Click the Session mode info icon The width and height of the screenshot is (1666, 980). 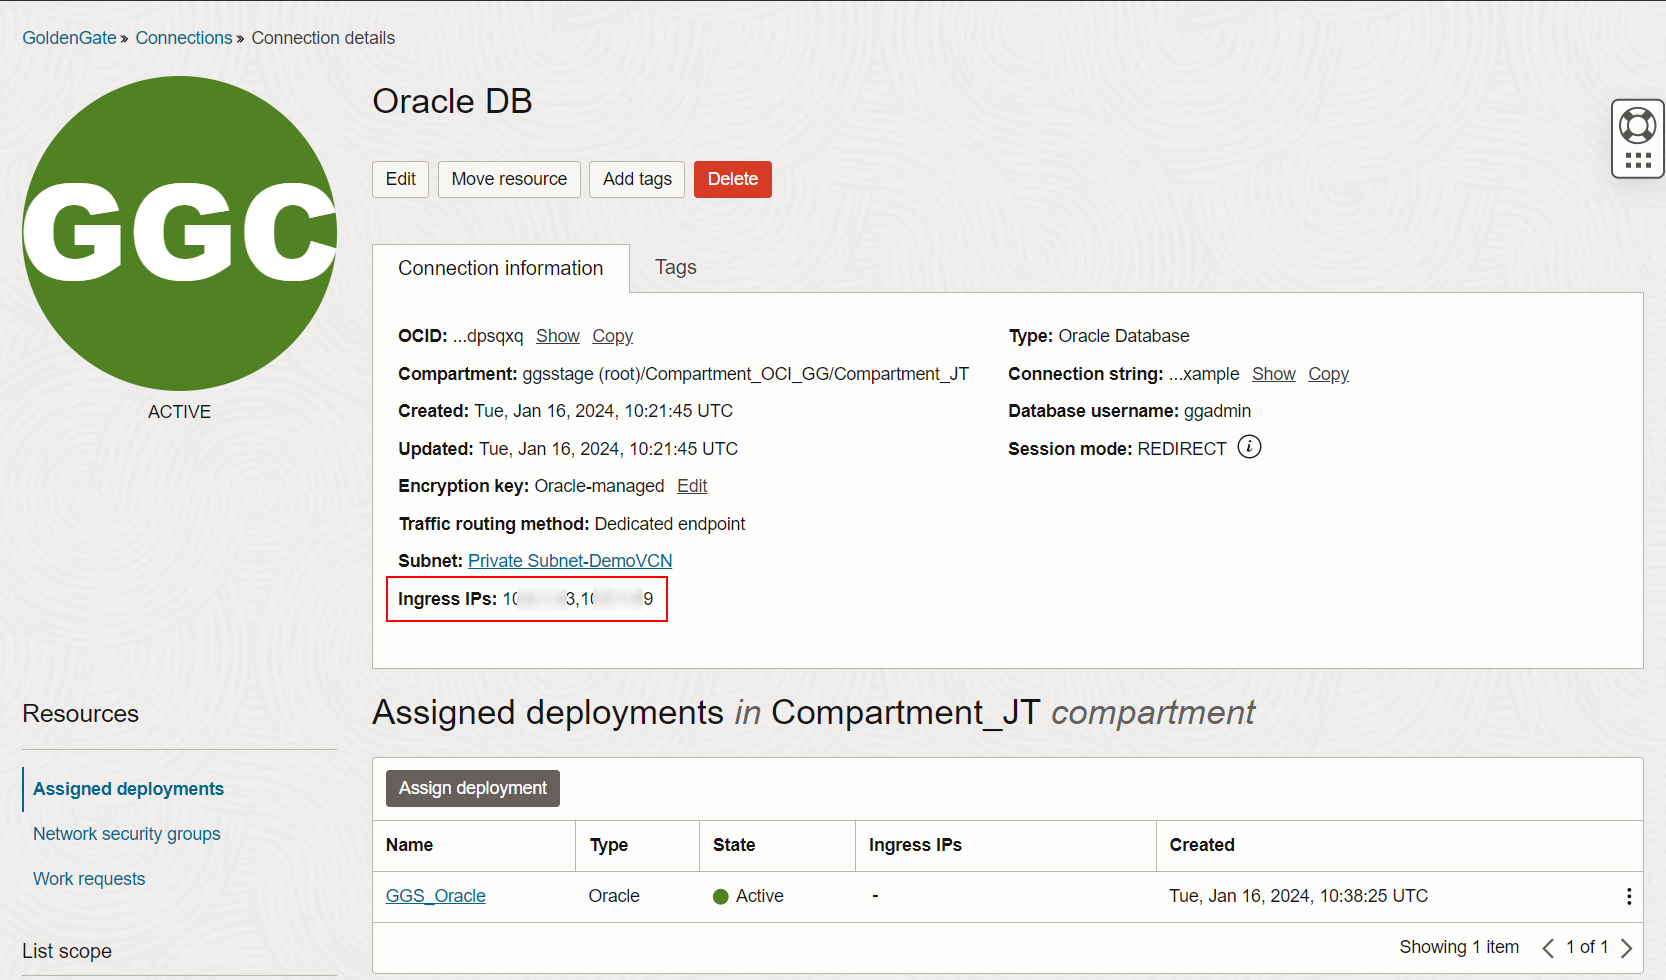click(x=1249, y=447)
